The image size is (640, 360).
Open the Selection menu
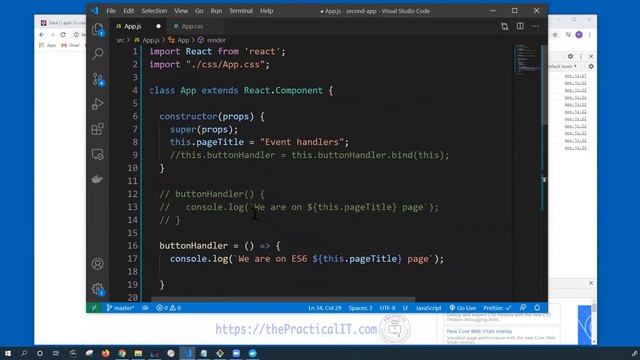(x=154, y=11)
